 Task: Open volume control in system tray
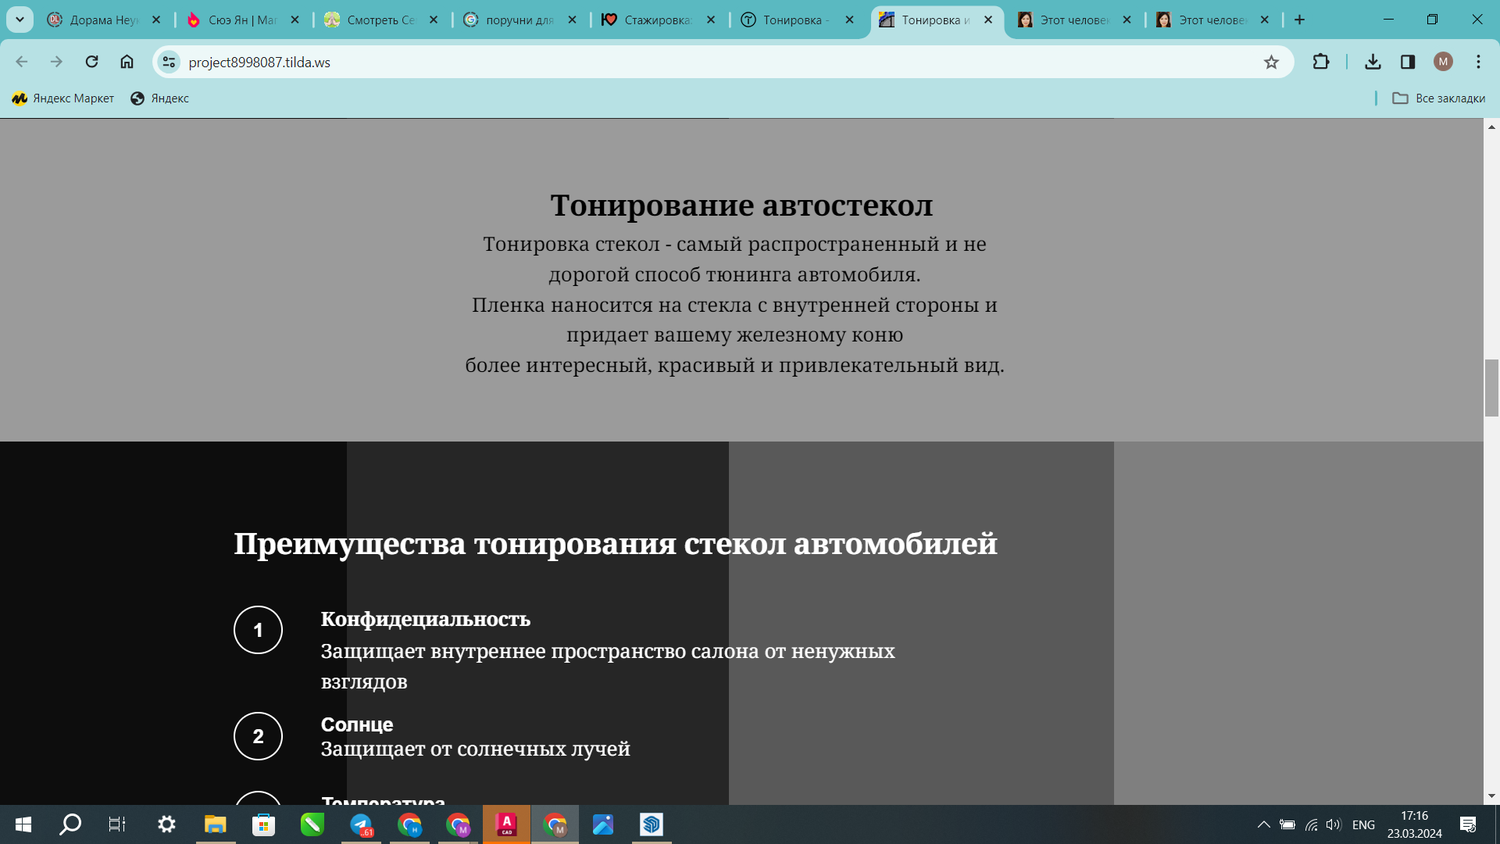tap(1333, 825)
